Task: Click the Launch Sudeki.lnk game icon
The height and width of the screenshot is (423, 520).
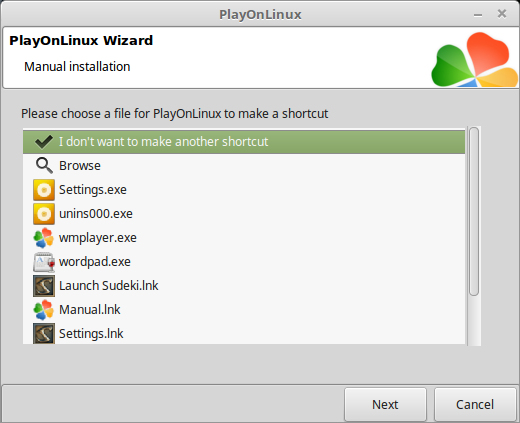Action: point(44,286)
